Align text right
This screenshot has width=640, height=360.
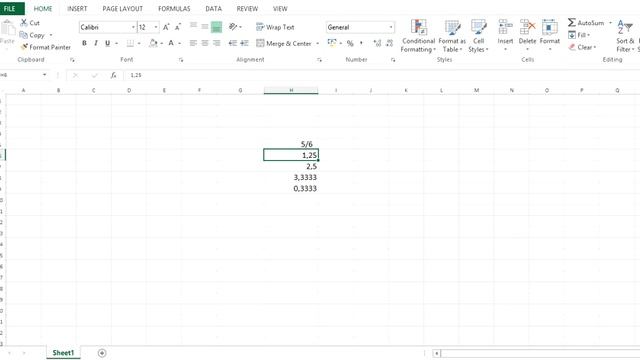click(x=216, y=43)
